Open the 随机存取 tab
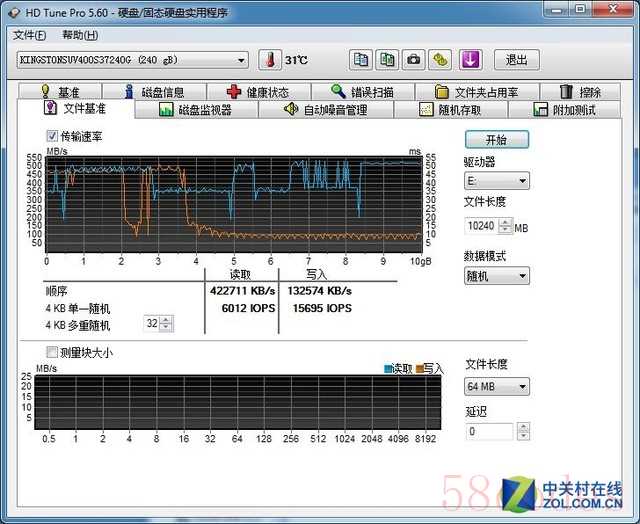This screenshot has width=640, height=524. [450, 110]
